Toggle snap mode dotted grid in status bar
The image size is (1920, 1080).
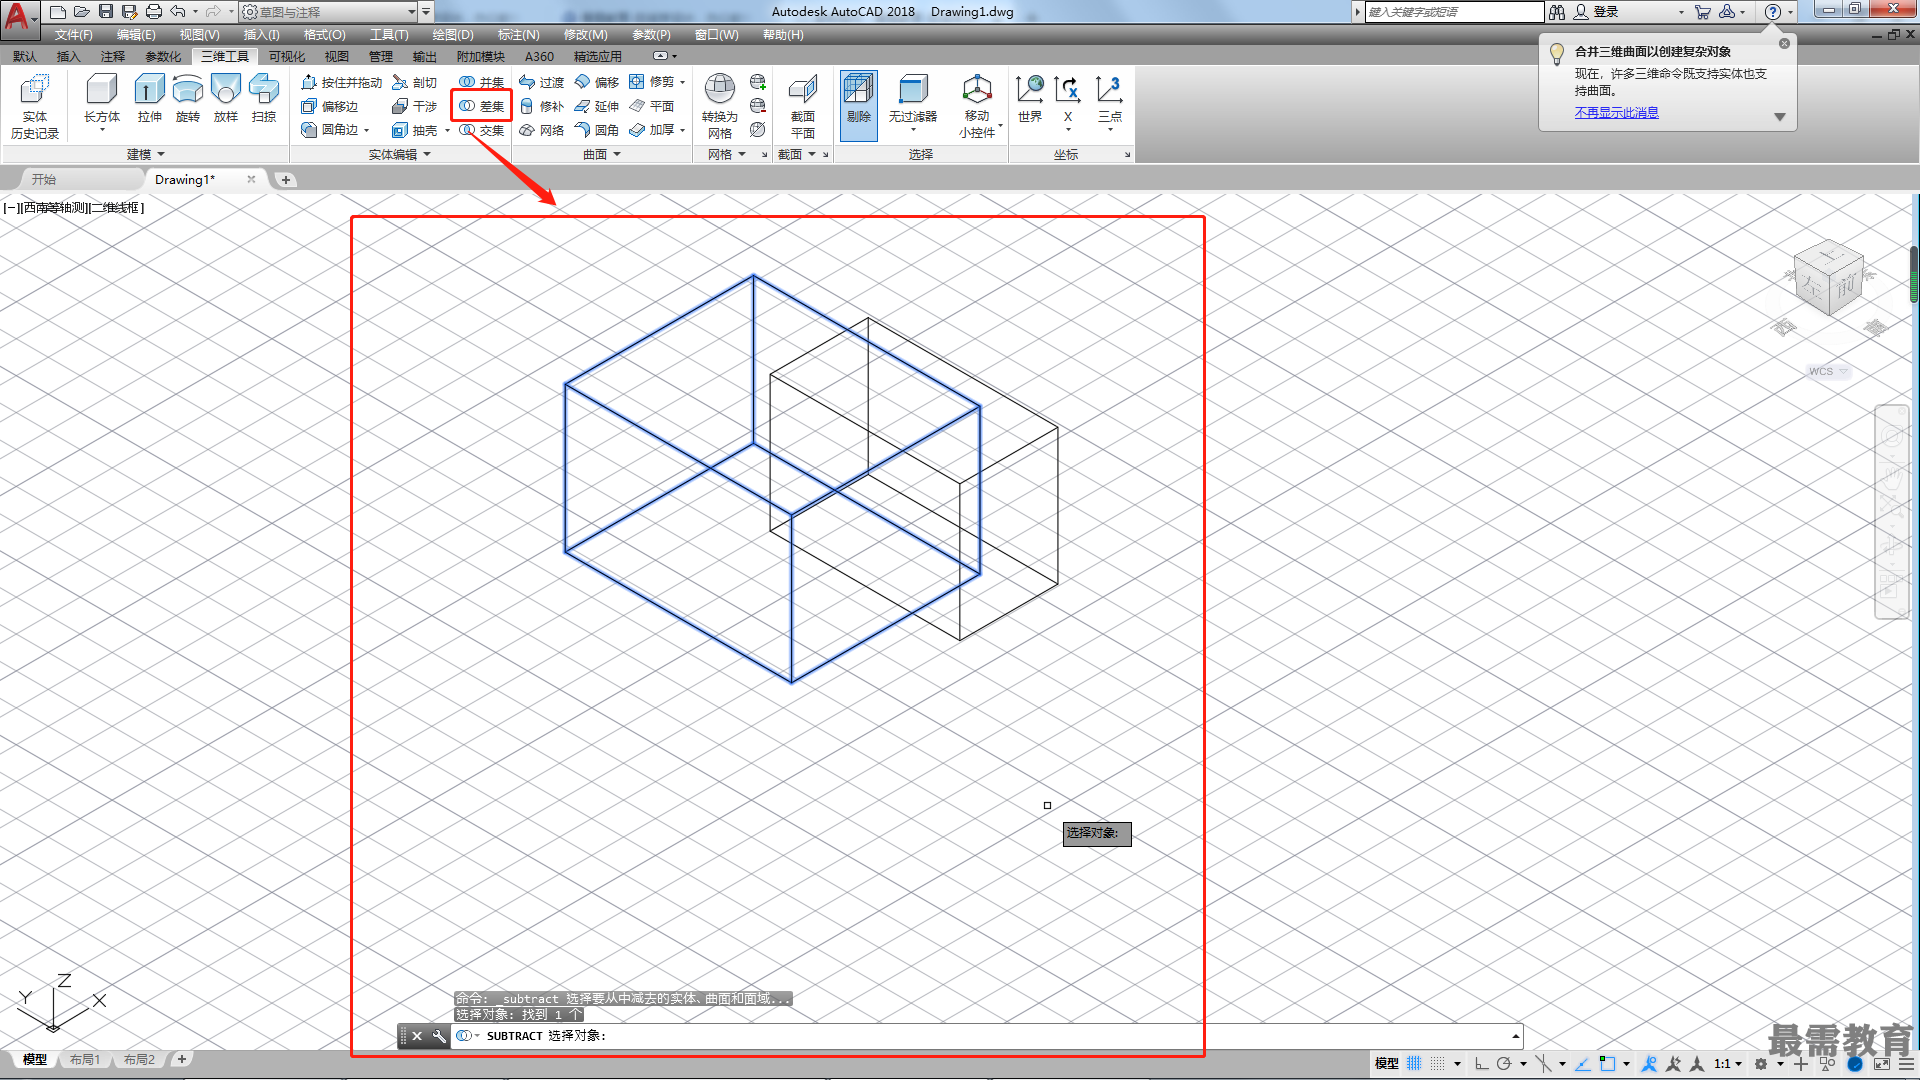(1437, 1063)
